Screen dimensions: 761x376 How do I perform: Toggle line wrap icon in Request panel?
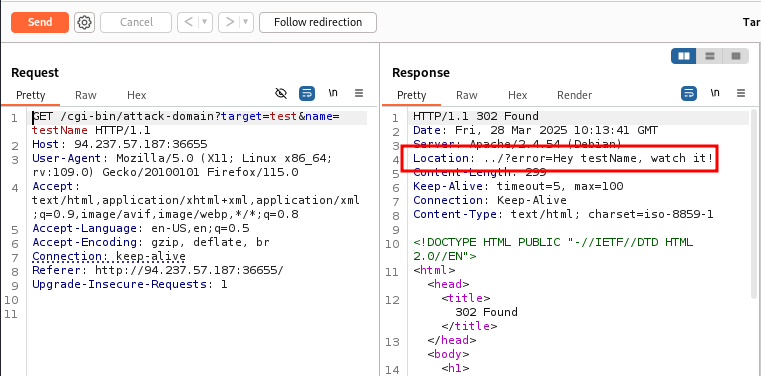[x=307, y=93]
